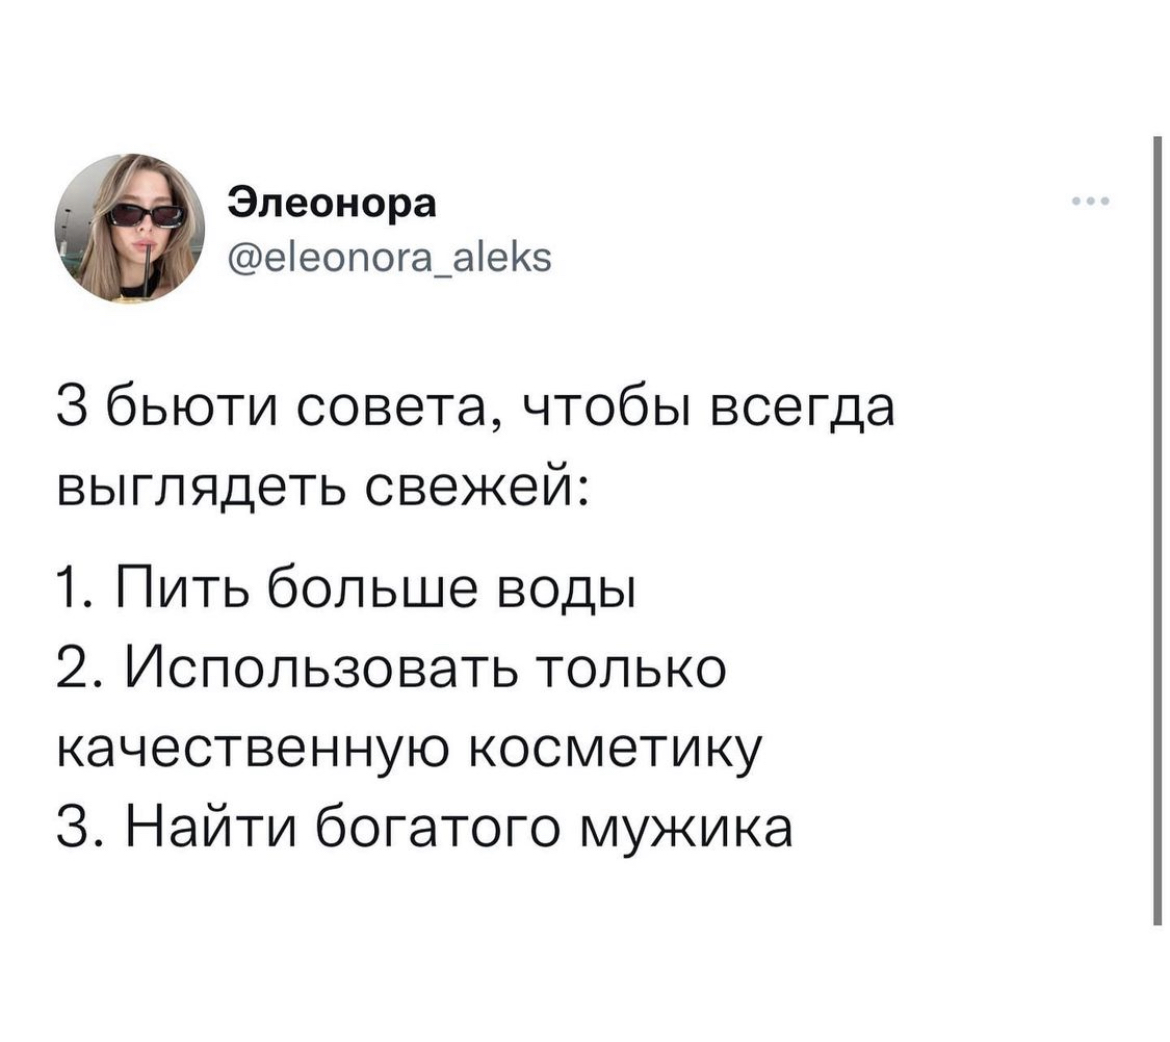
Task: Click the line '3. Найти богатого мужика'
Action: pos(425,828)
